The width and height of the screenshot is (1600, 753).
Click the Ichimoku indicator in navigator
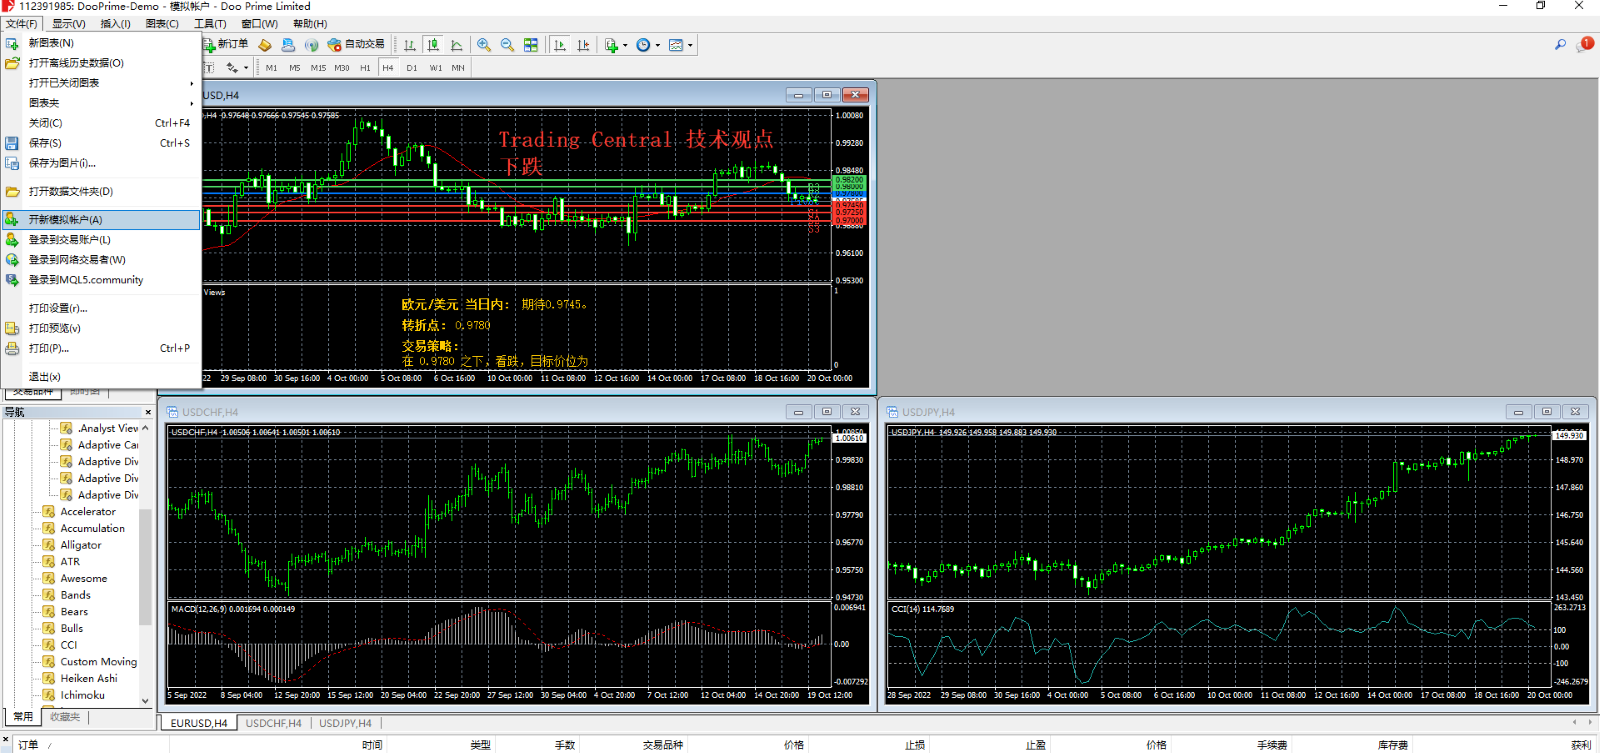pyautogui.click(x=82, y=695)
